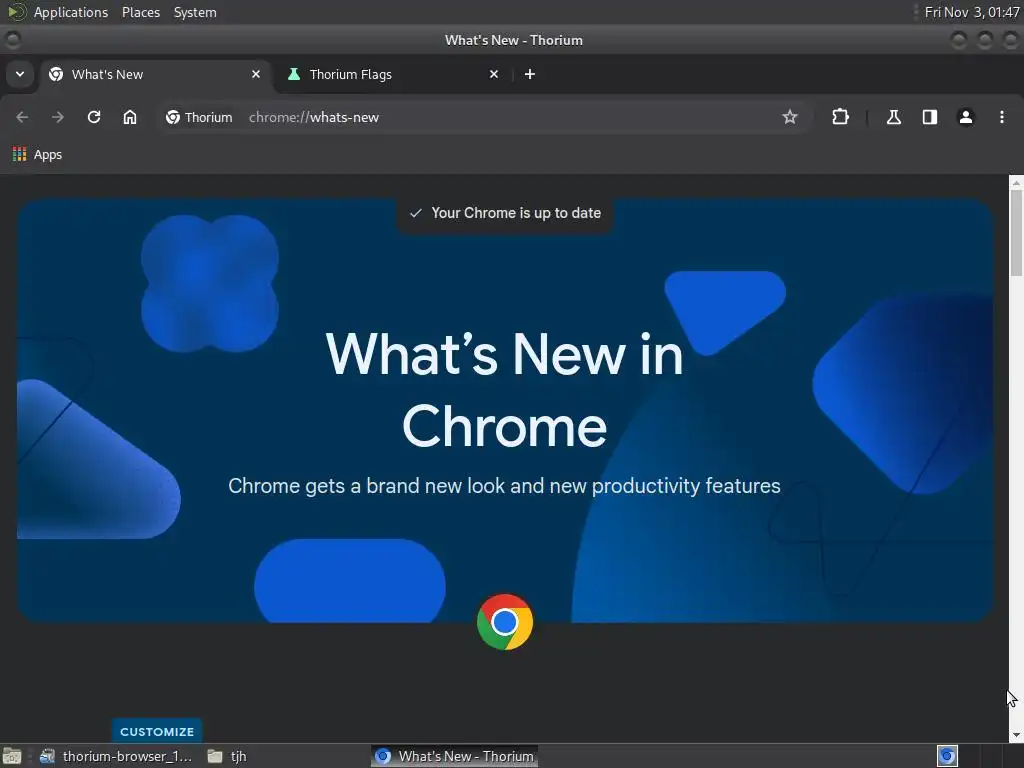Click the 'Your Chrome is up to date' banner
This screenshot has height=768, width=1024.
coord(505,213)
